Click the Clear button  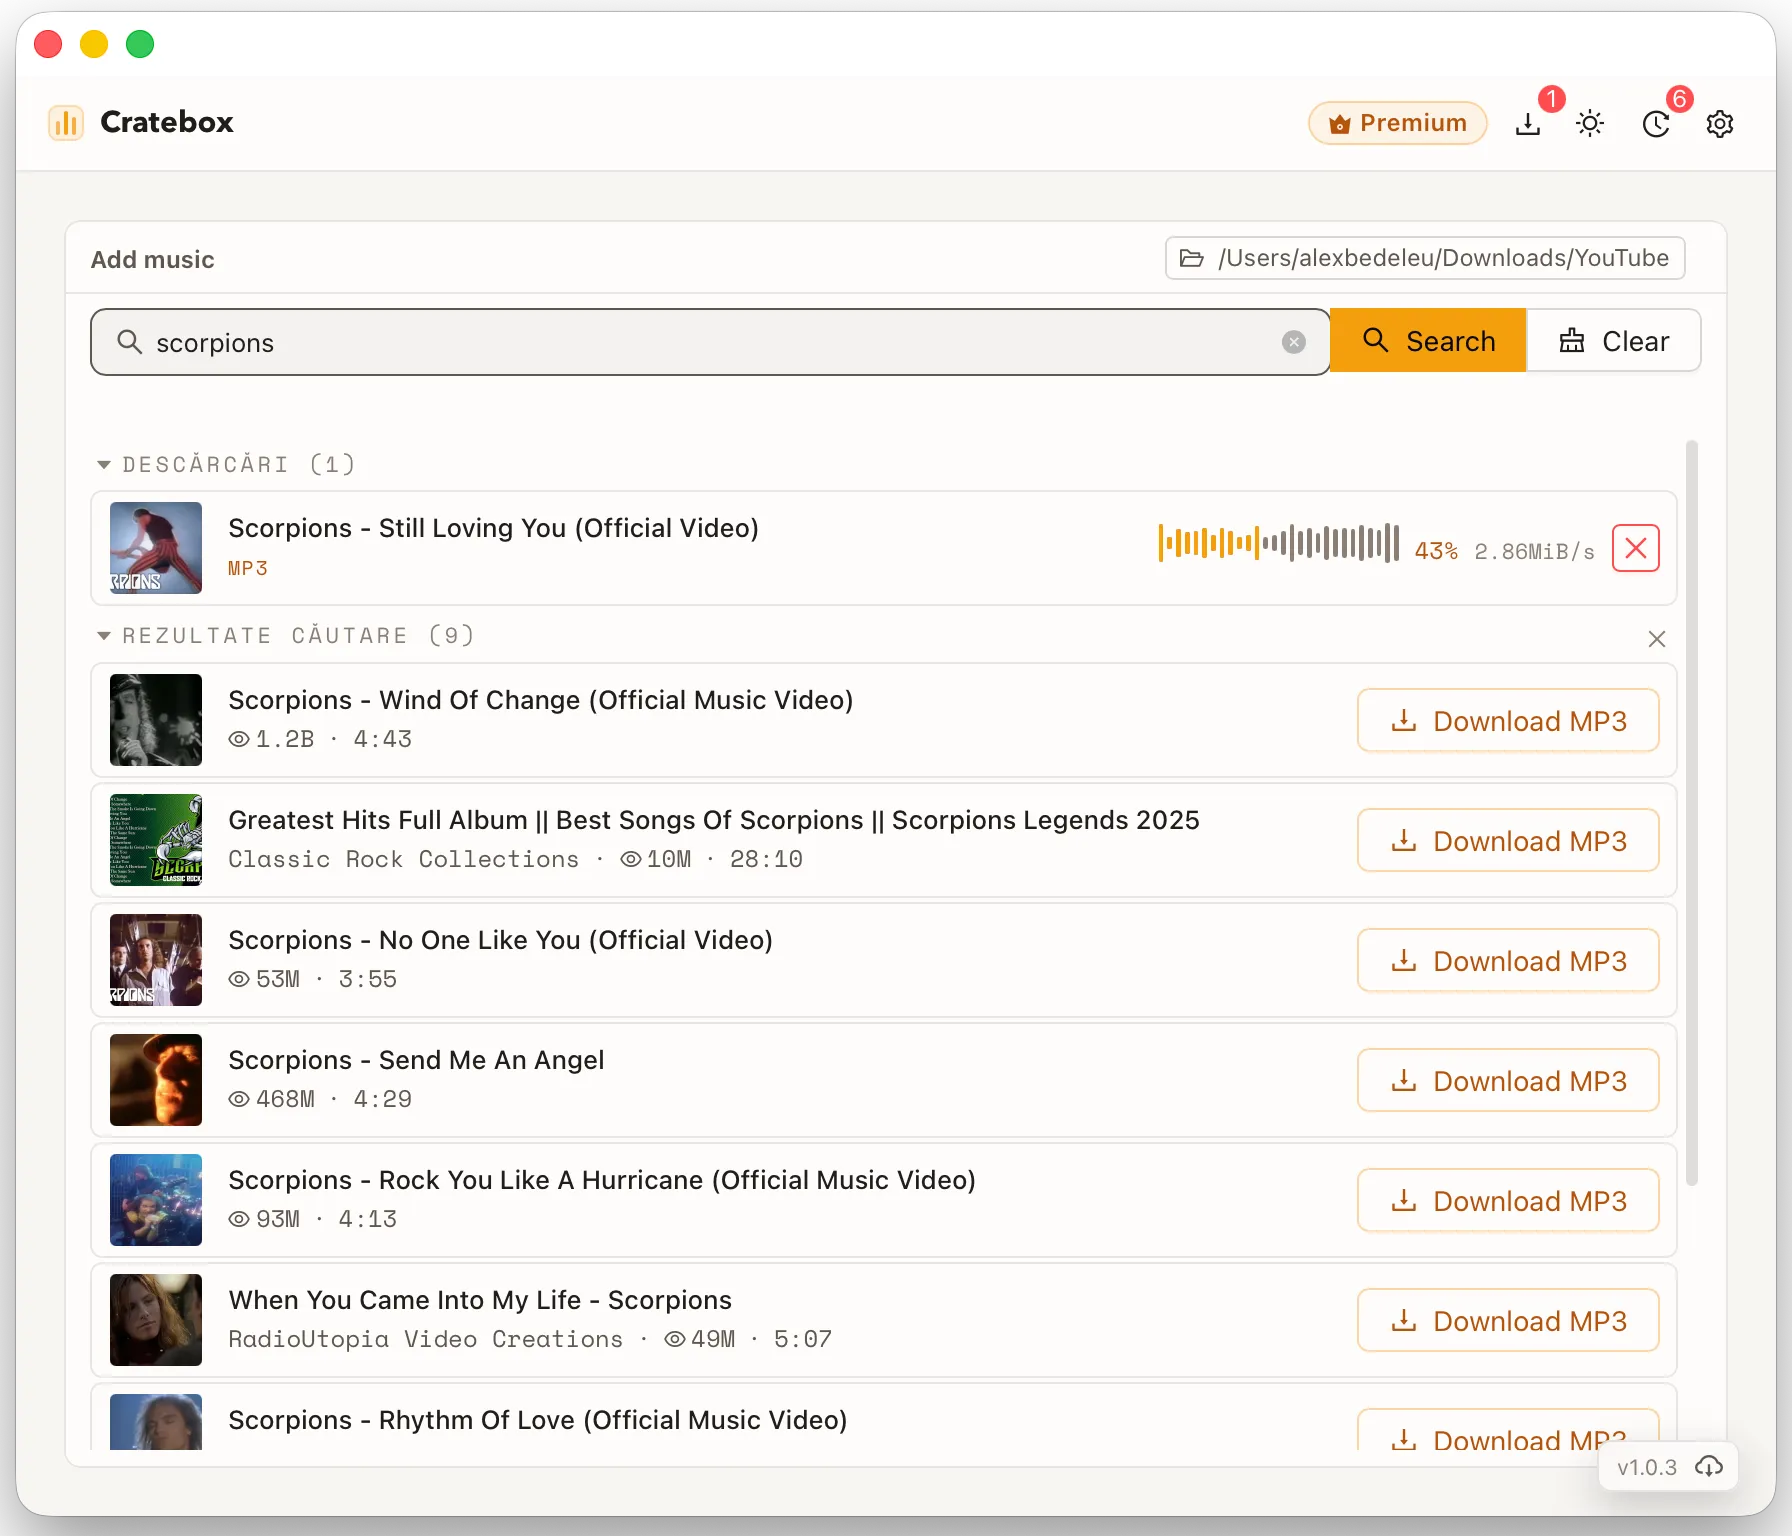coord(1614,341)
